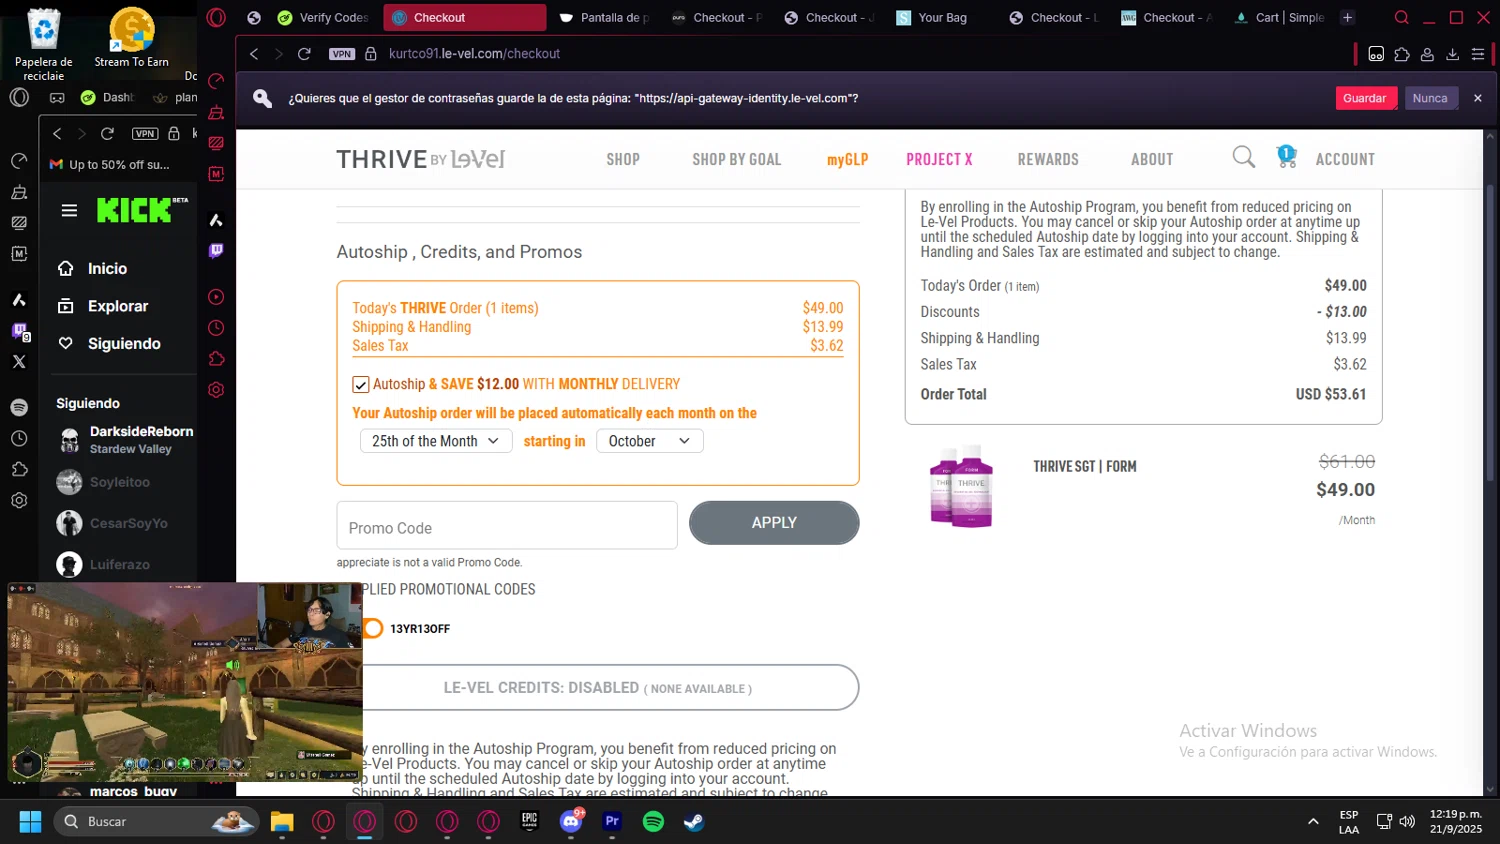This screenshot has height=844, width=1500.
Task: Open the REWARDS menu item
Action: [1048, 159]
